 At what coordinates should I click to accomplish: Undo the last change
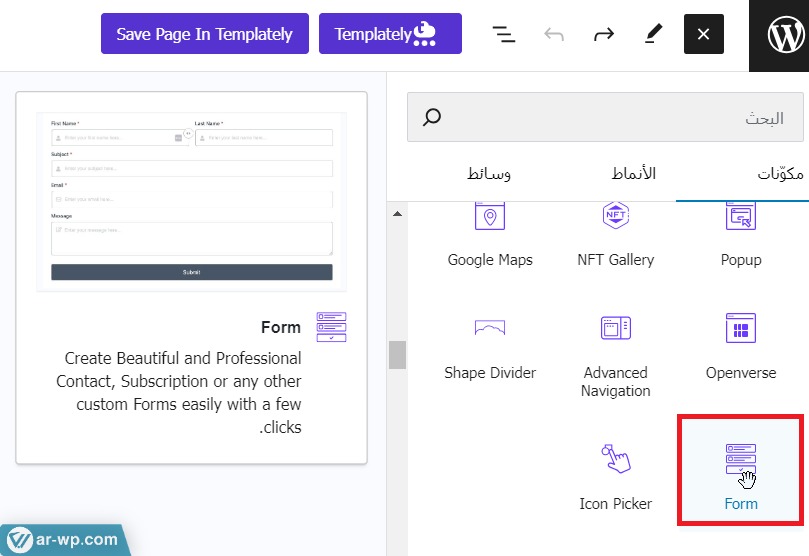click(554, 35)
